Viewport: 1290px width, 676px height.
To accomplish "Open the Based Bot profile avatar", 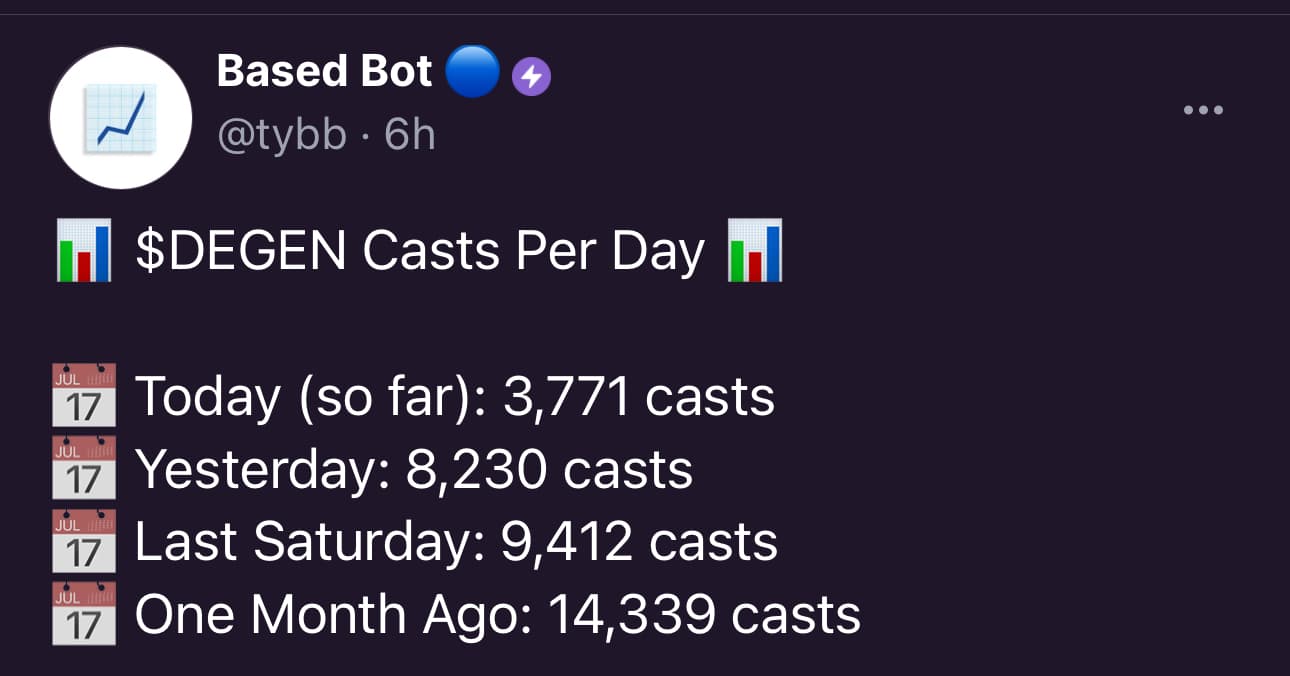I will (x=120, y=117).
